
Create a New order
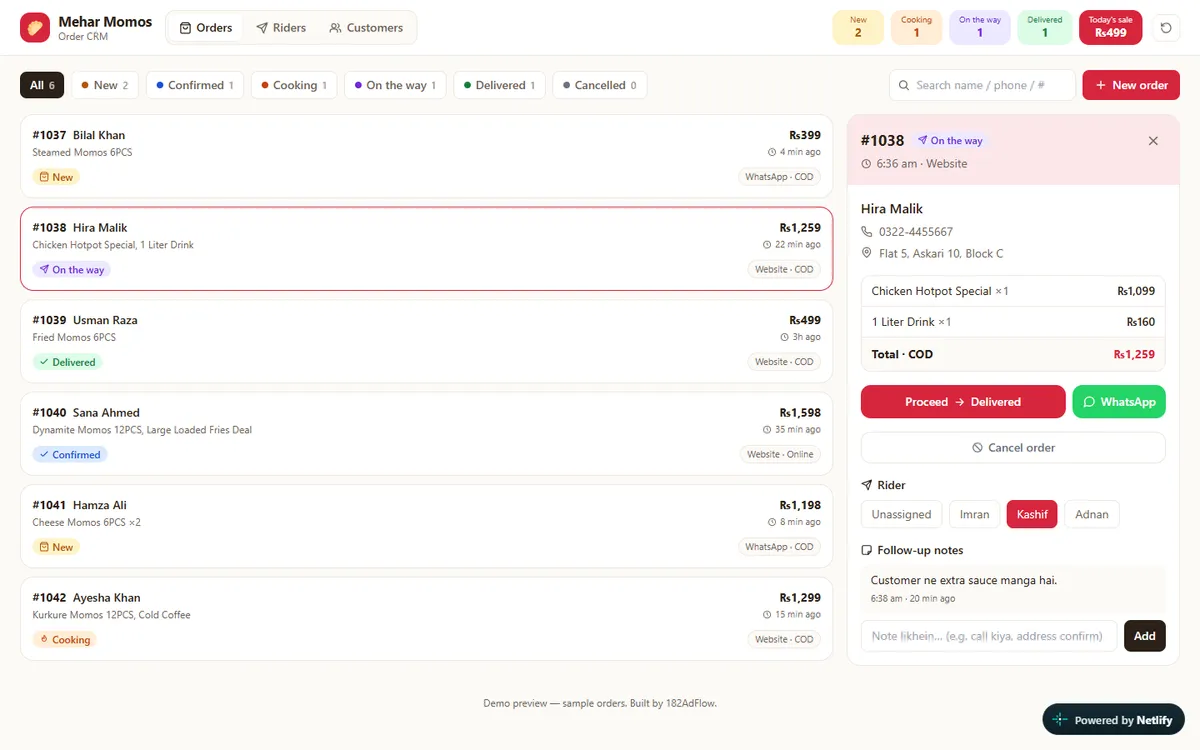pos(1131,85)
